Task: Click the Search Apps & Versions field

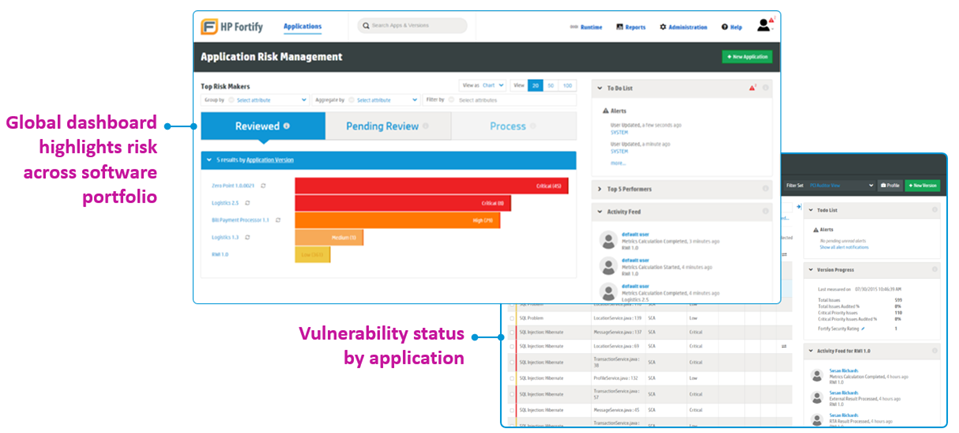Action: 412,26
